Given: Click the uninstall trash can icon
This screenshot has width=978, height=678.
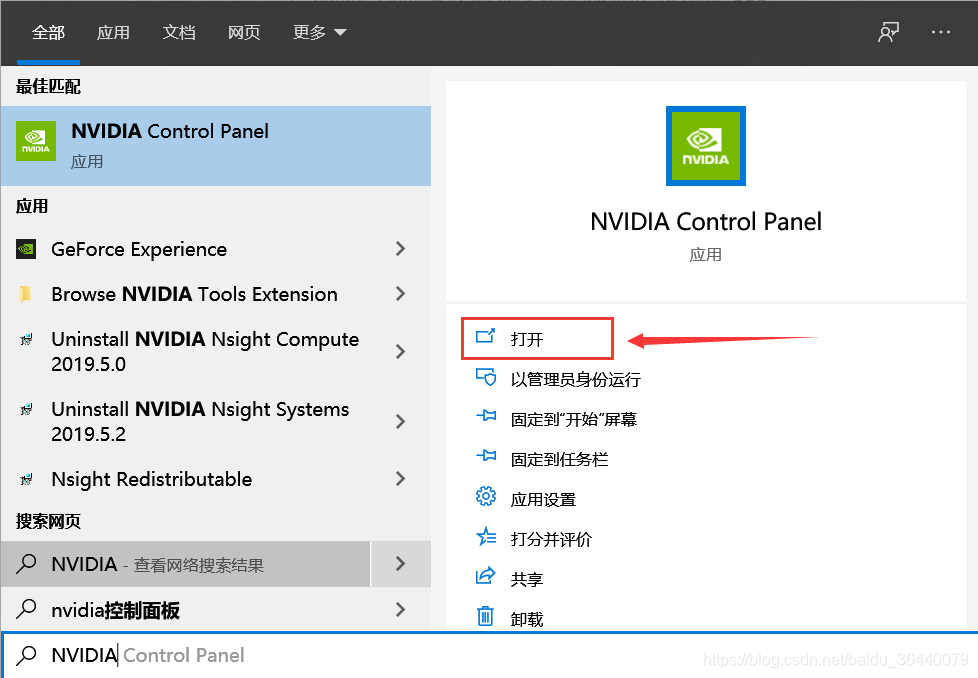Looking at the screenshot, I should coord(485,616).
